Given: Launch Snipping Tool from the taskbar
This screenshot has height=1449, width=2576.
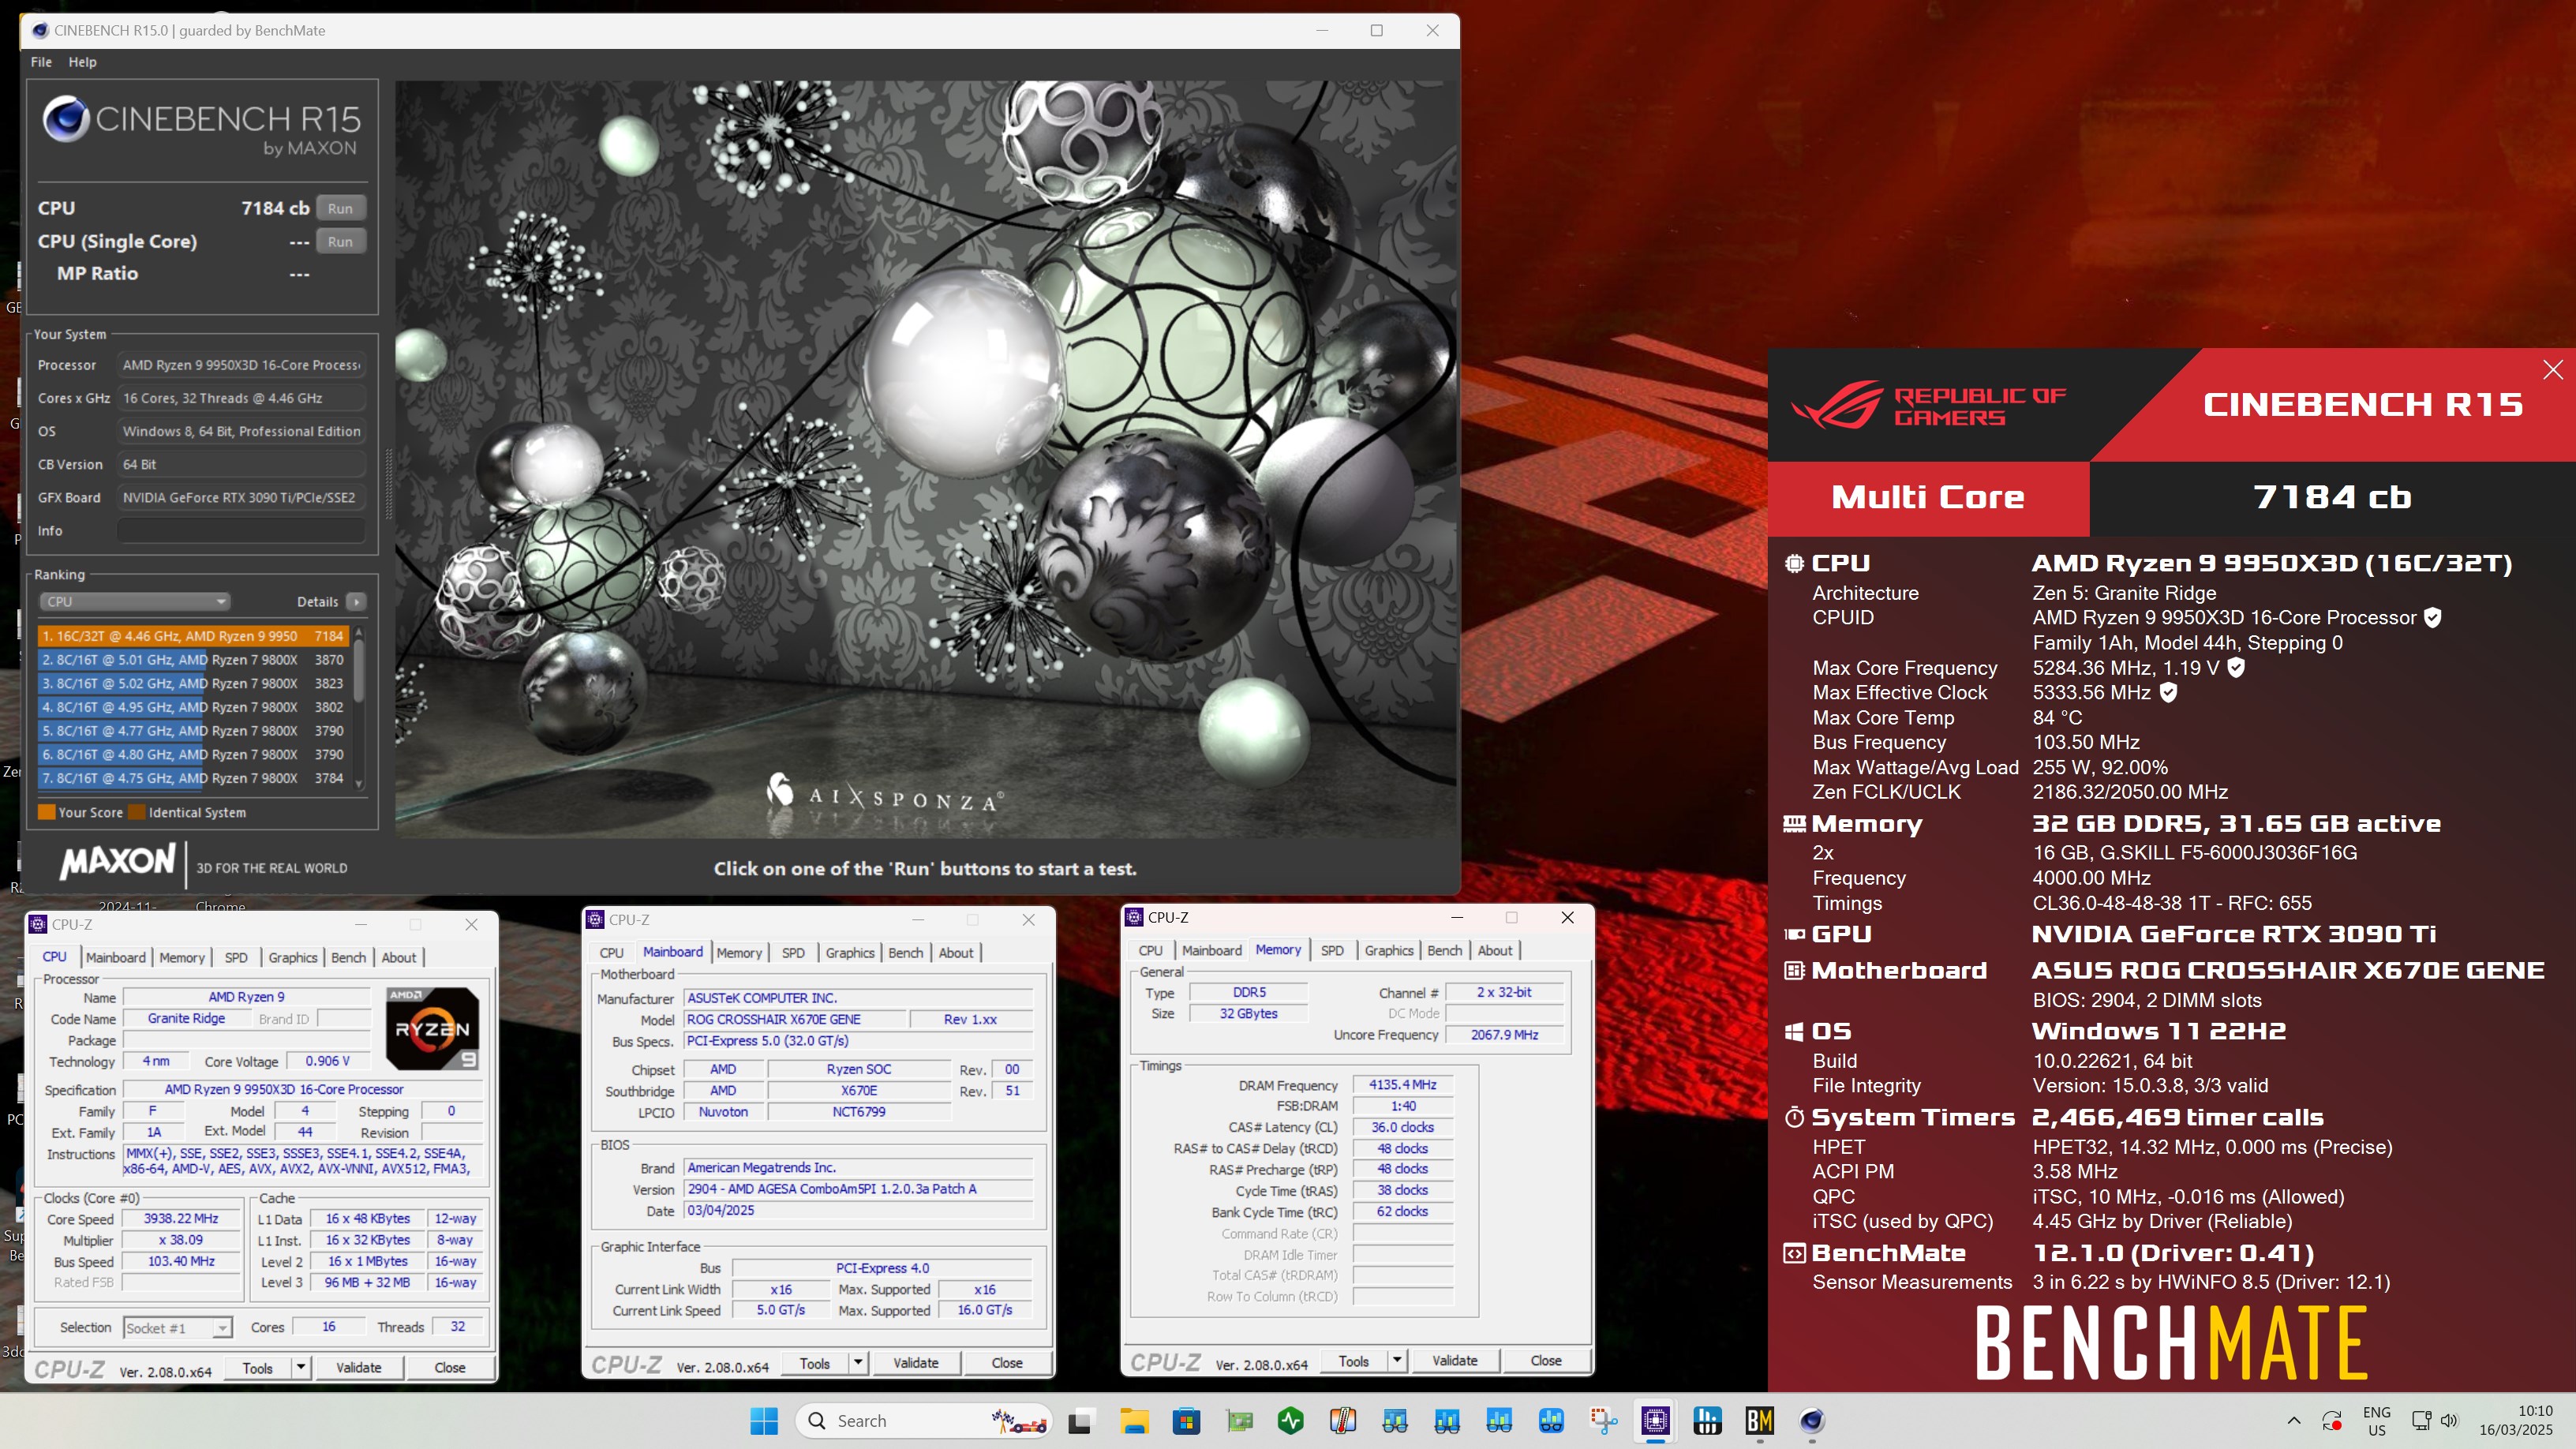Looking at the screenshot, I should point(1603,1420).
